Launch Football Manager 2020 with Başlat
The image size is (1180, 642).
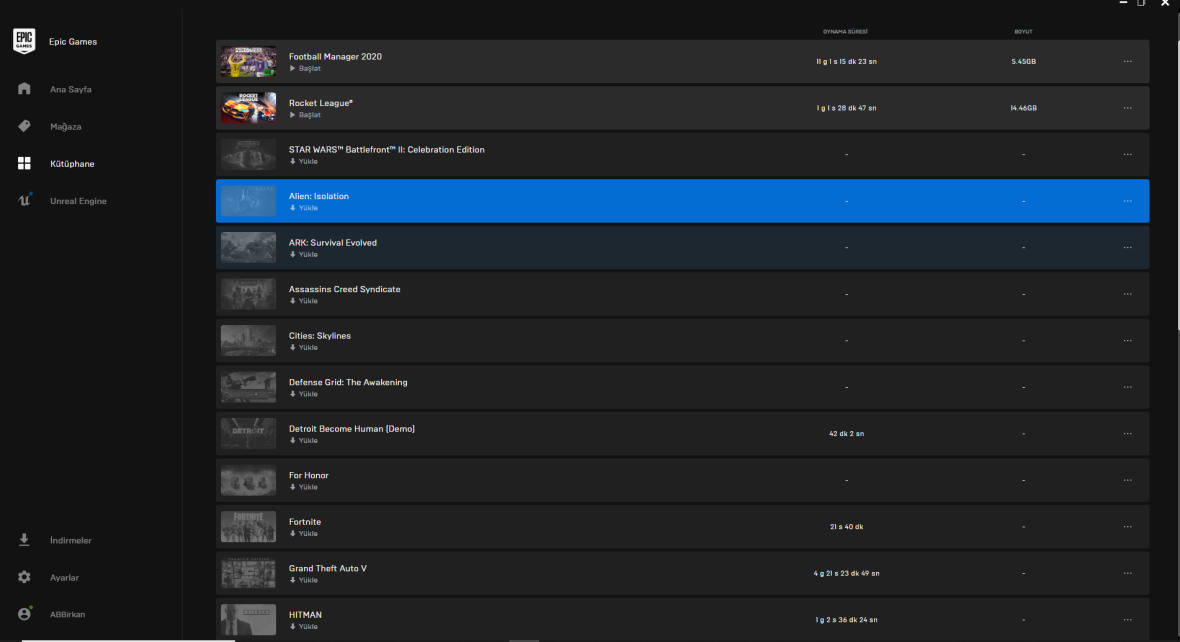coord(306,68)
